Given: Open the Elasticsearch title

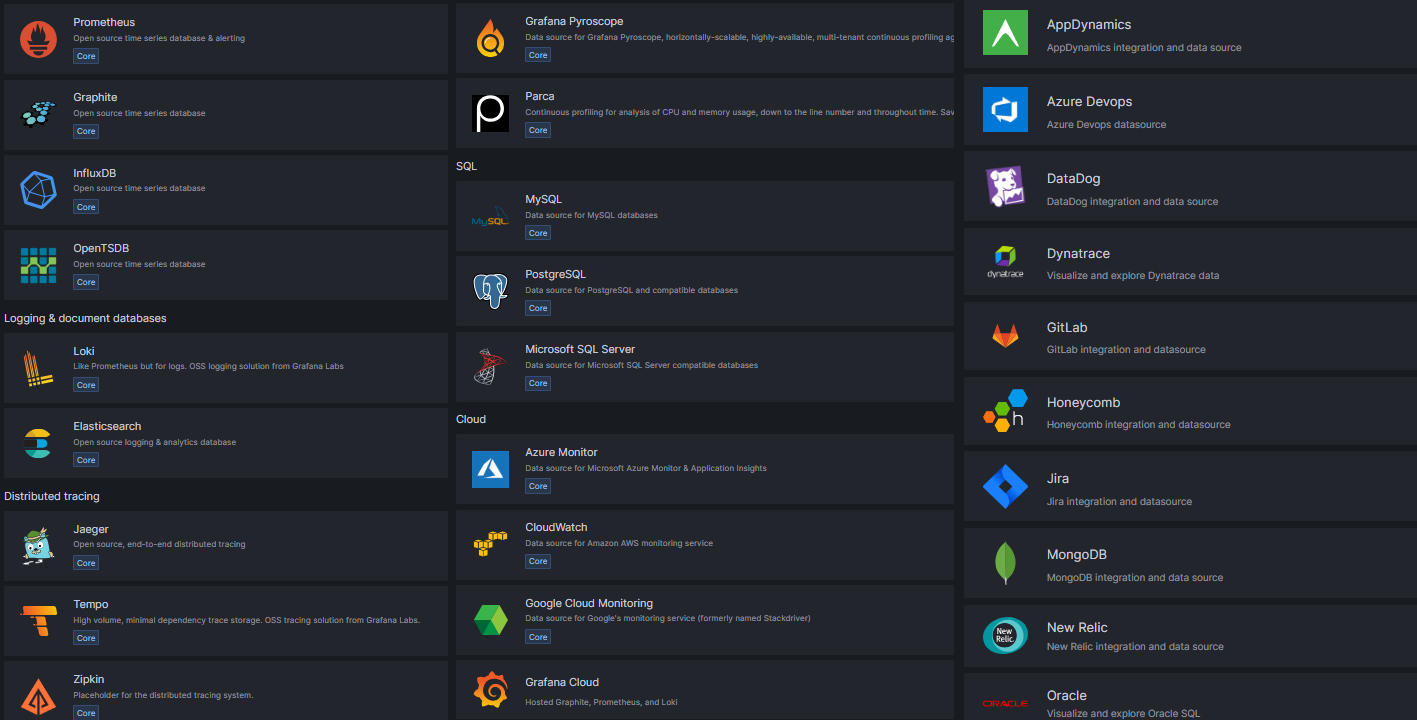Looking at the screenshot, I should click(x=107, y=426).
